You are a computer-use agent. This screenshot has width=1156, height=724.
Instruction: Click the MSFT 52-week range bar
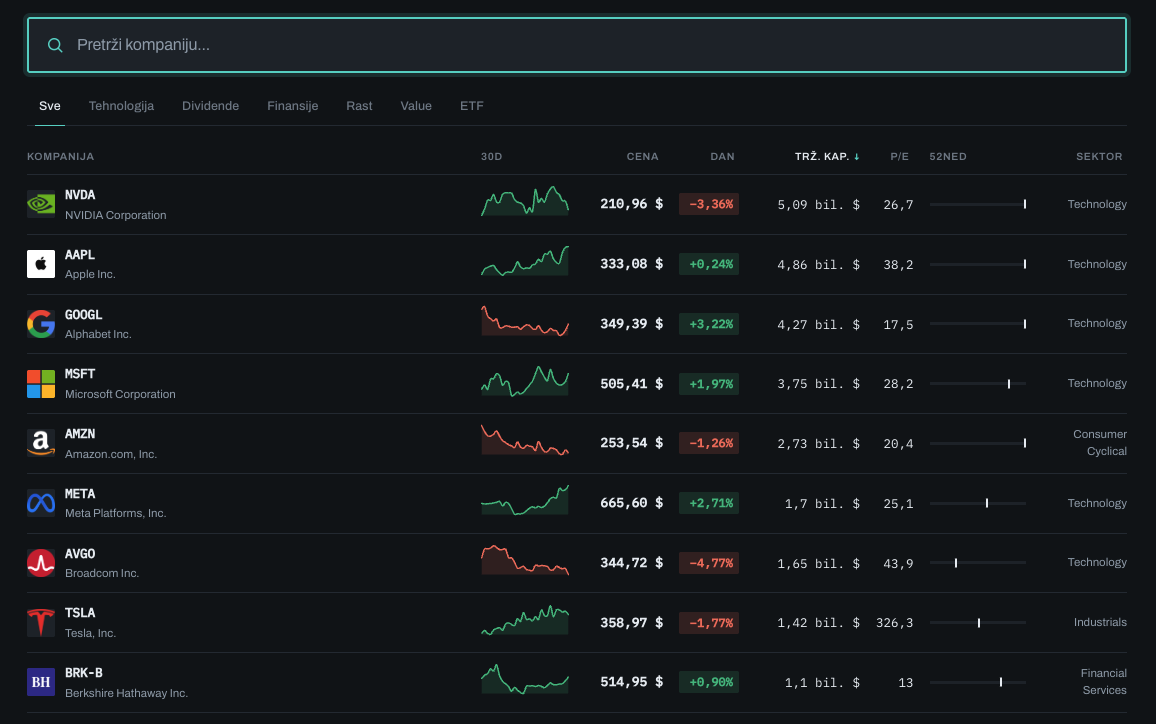[x=978, y=383]
